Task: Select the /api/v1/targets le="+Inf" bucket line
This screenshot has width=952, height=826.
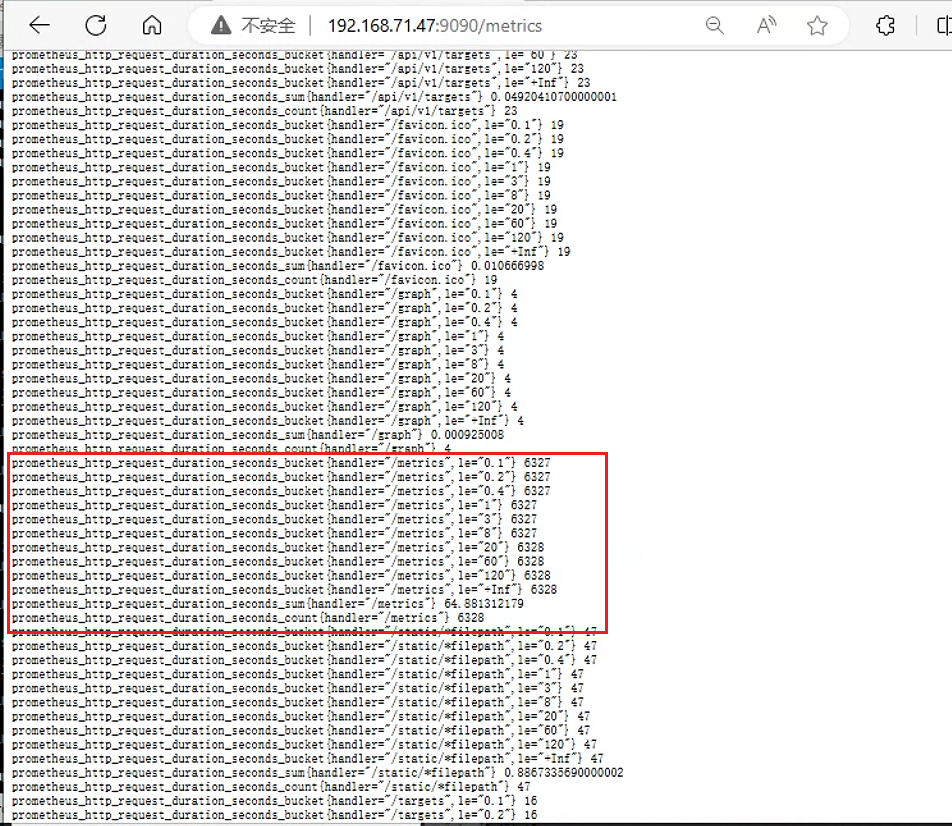Action: 301,83
